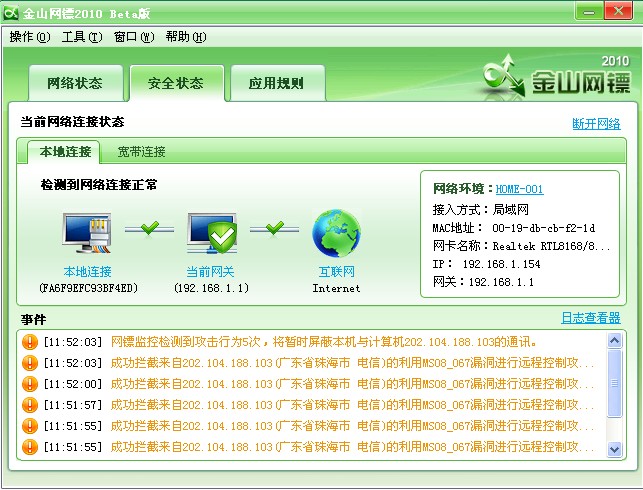Select the 11:52:00 intercepted attack event text
This screenshot has width=643, height=490.
(x=352, y=384)
